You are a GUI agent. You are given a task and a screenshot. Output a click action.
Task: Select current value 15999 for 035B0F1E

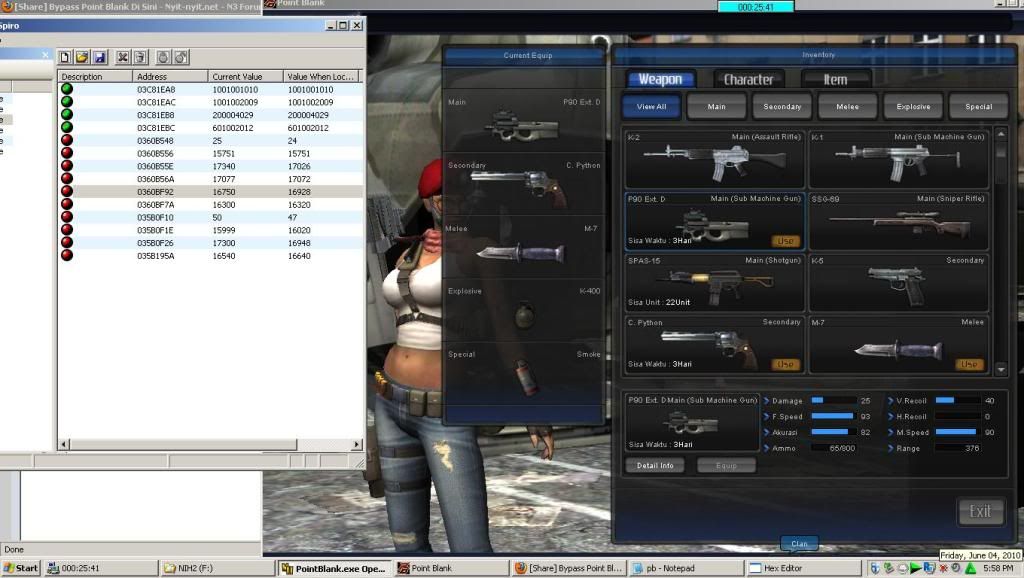(223, 230)
